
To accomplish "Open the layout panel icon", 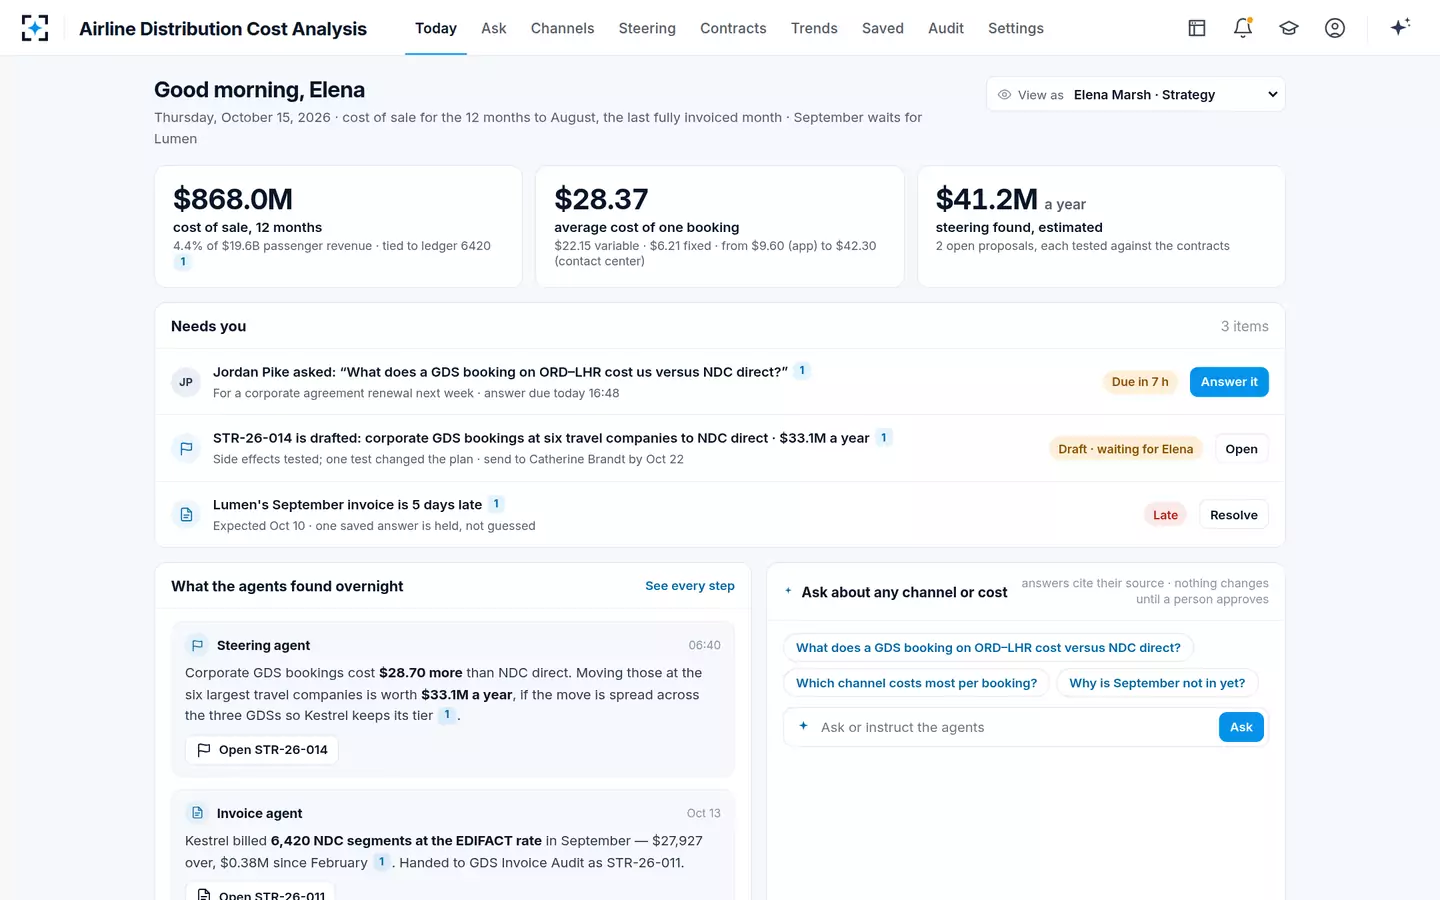I will pos(1197,28).
